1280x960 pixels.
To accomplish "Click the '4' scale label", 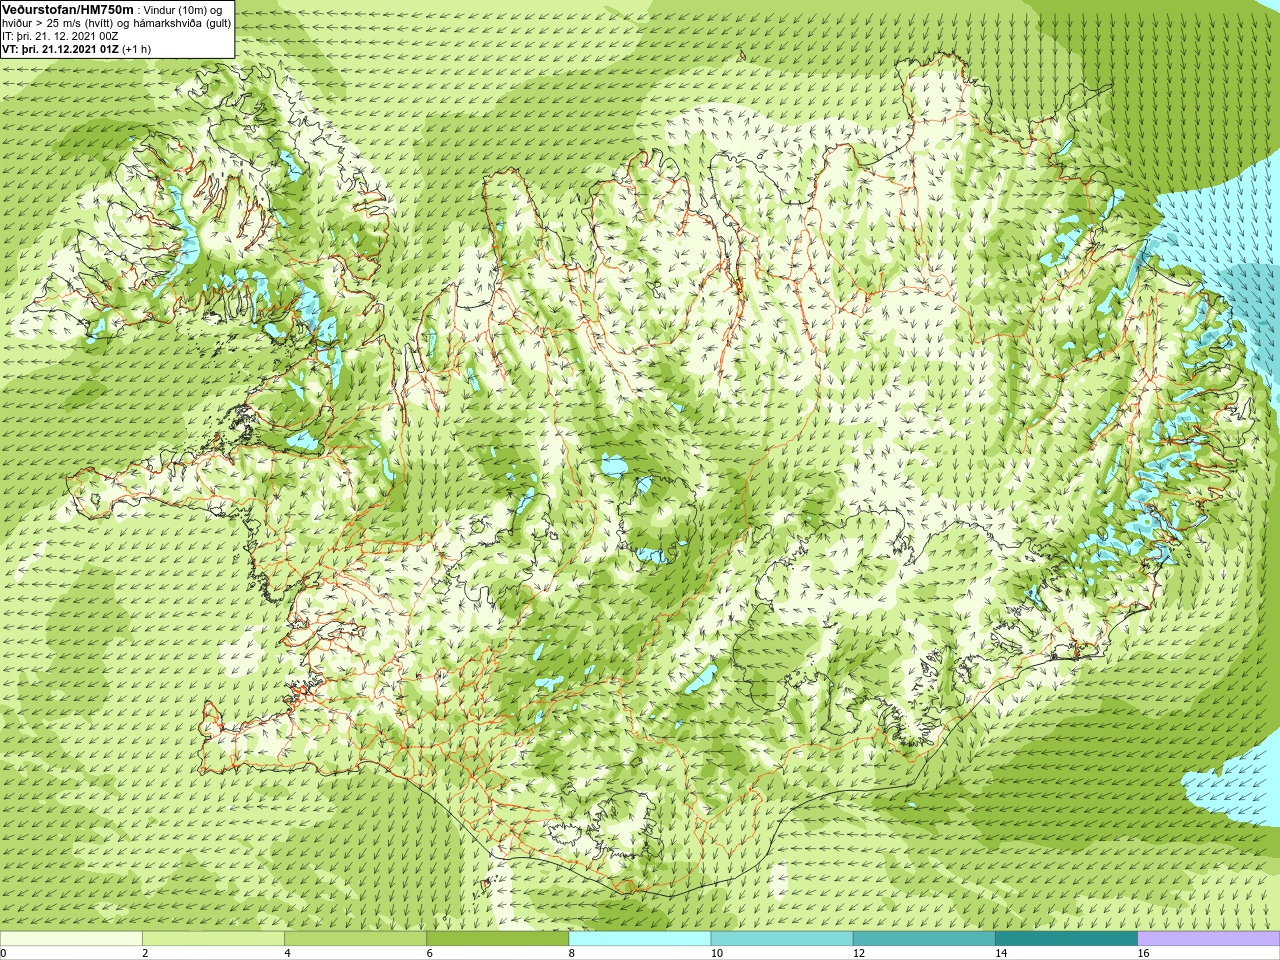I will (x=287, y=953).
